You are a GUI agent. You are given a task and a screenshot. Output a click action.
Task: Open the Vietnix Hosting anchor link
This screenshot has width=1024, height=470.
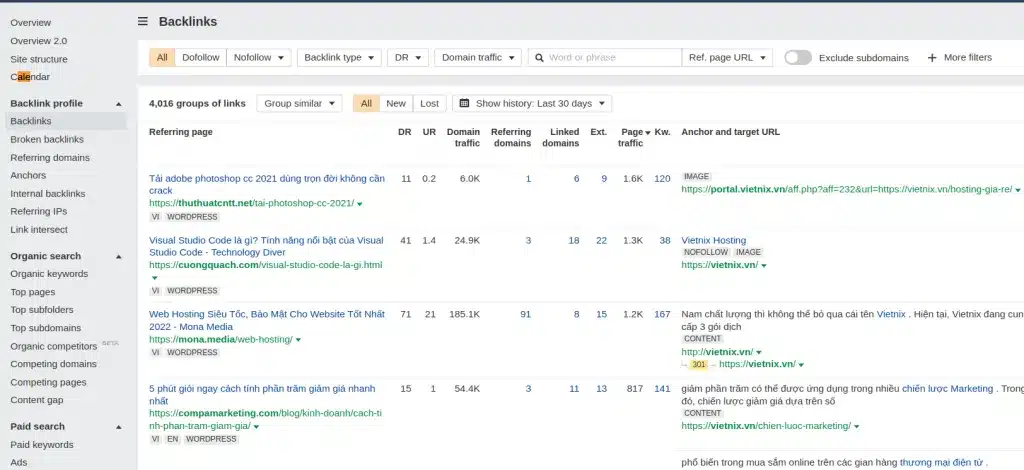713,240
